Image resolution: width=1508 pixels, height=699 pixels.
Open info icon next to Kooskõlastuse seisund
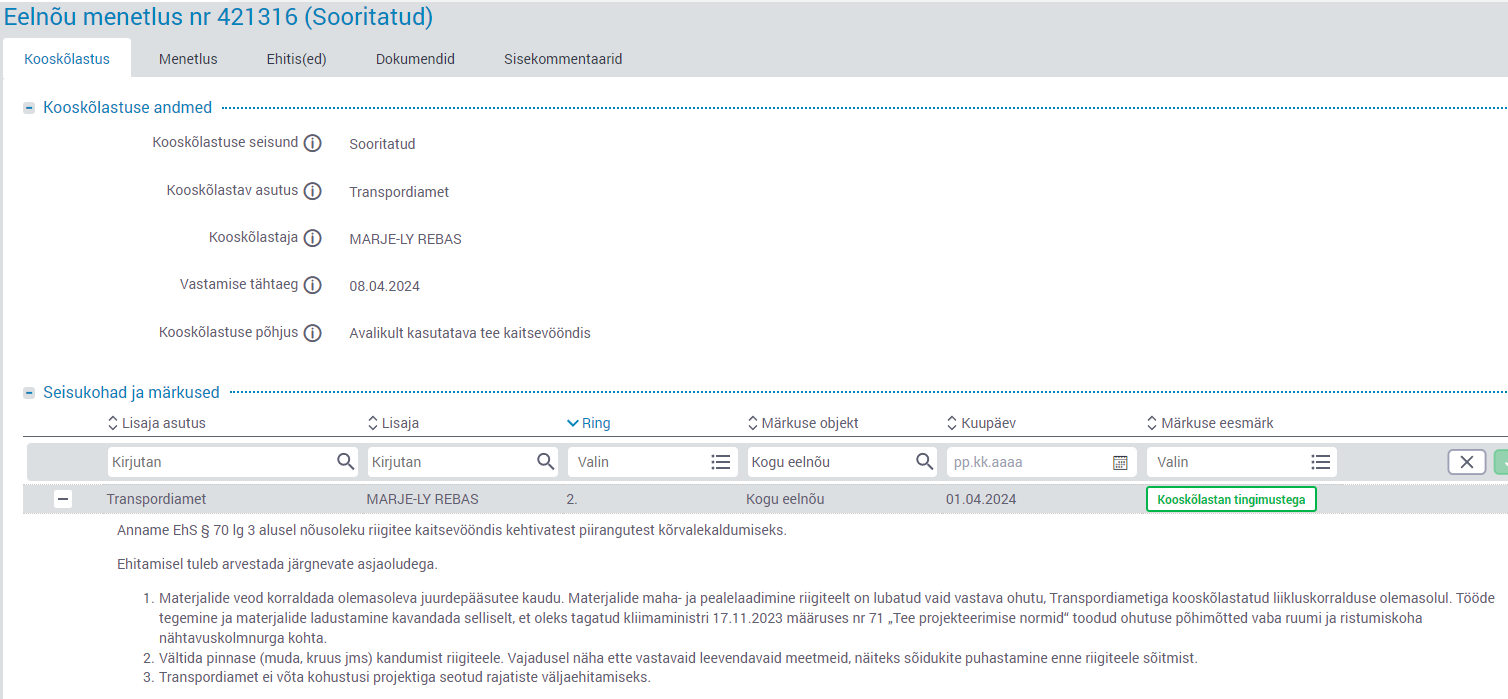click(x=313, y=143)
